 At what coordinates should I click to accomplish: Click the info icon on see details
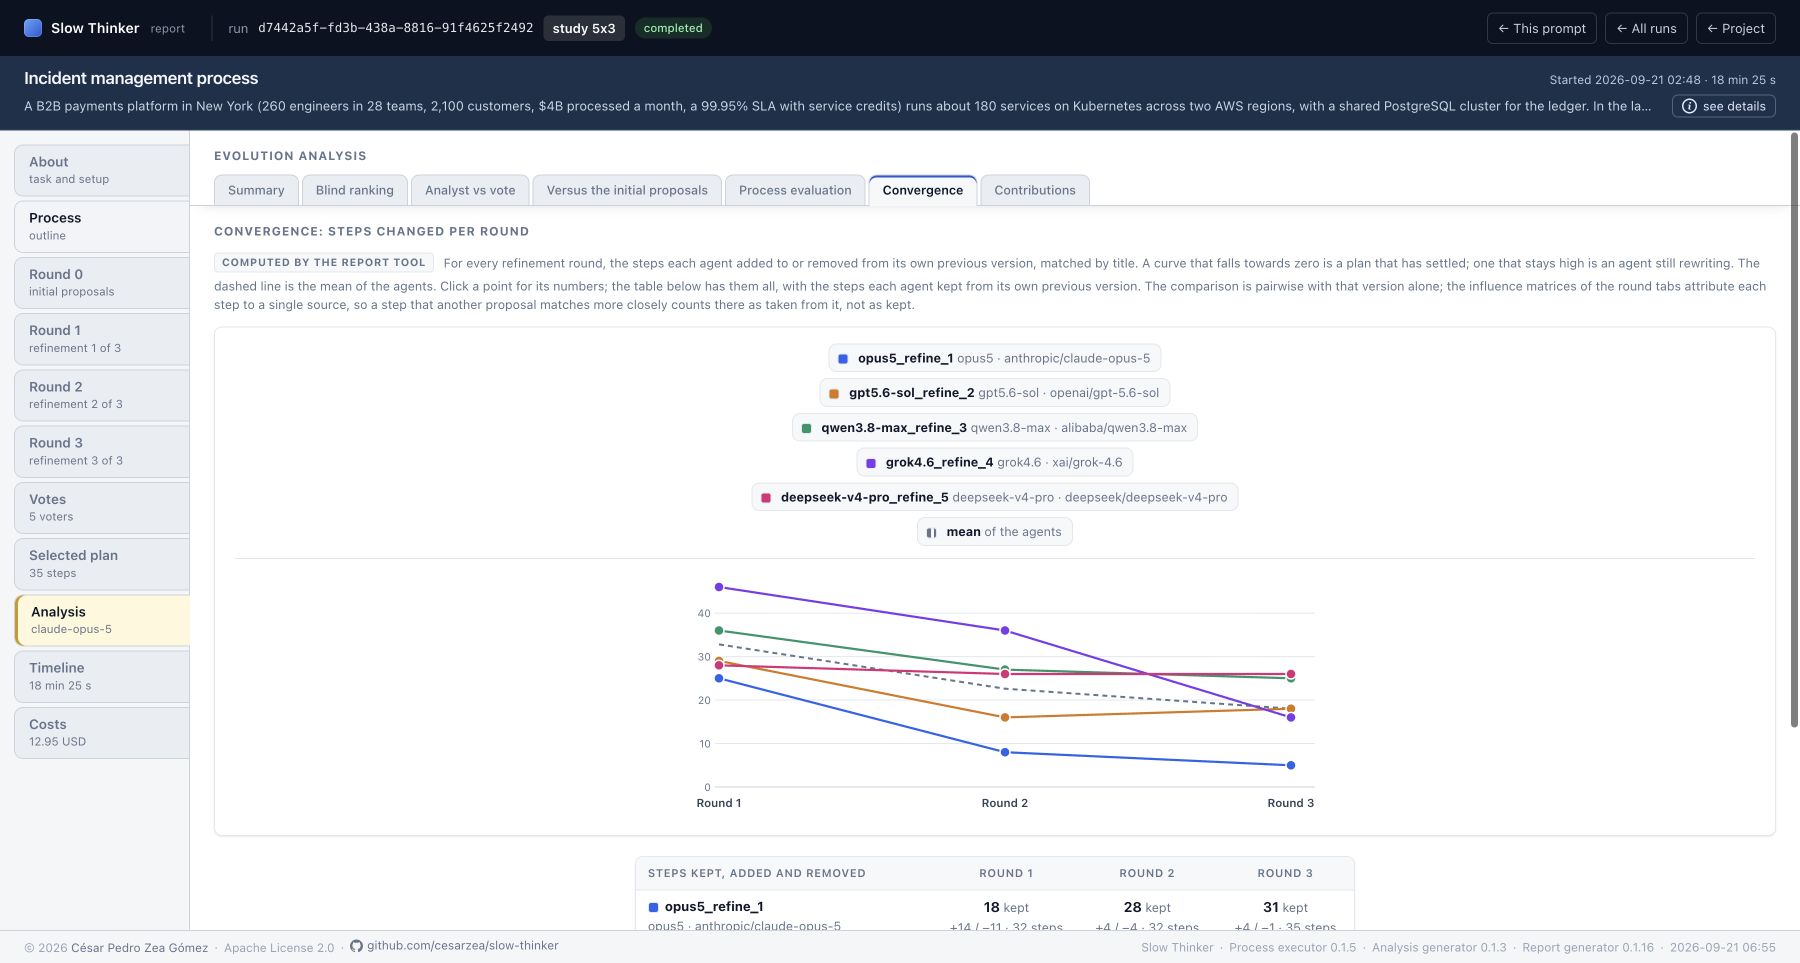1689,106
